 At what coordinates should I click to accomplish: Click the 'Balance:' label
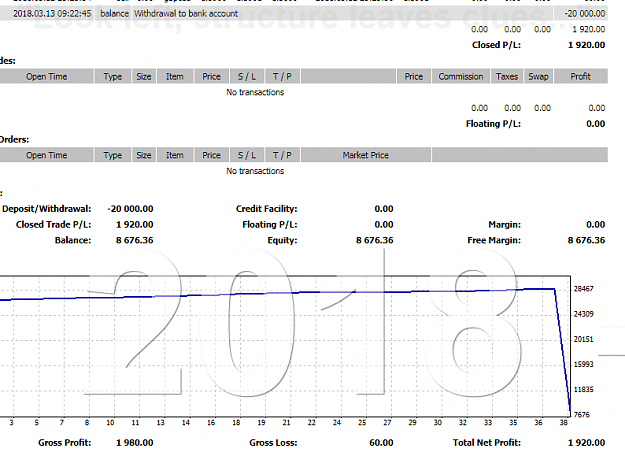pos(73,240)
